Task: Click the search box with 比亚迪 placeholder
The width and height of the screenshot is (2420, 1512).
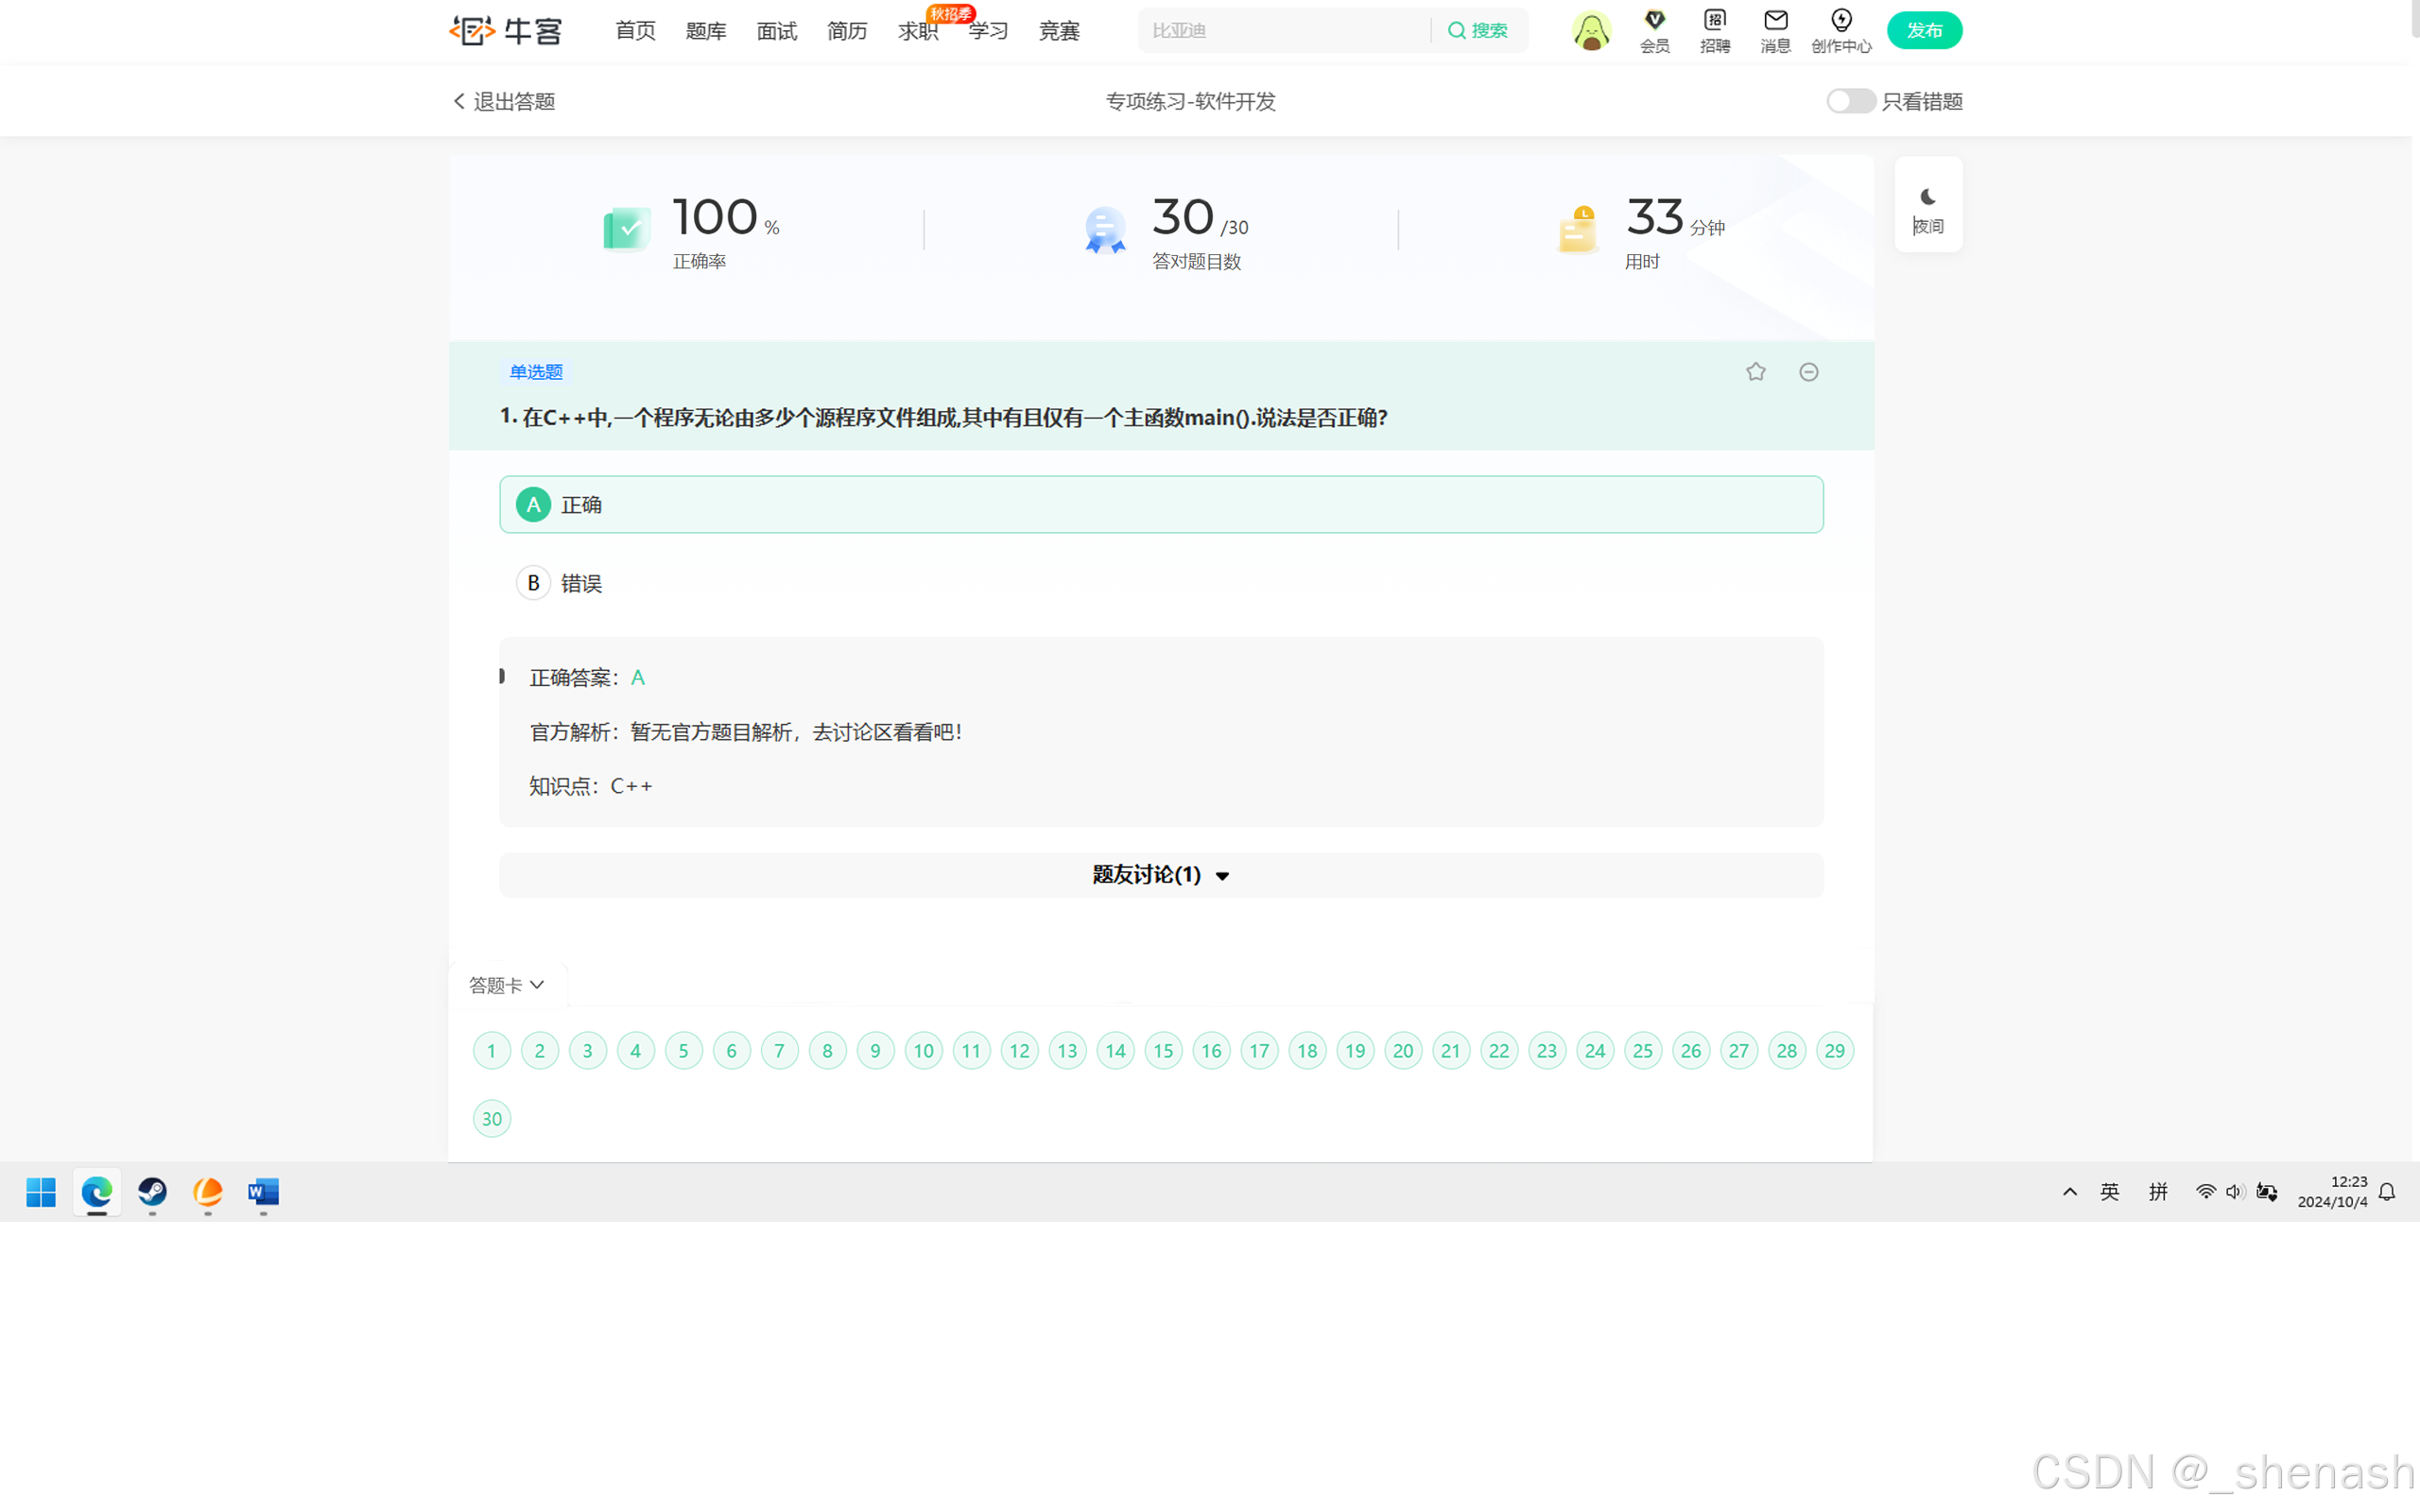Action: (1283, 30)
